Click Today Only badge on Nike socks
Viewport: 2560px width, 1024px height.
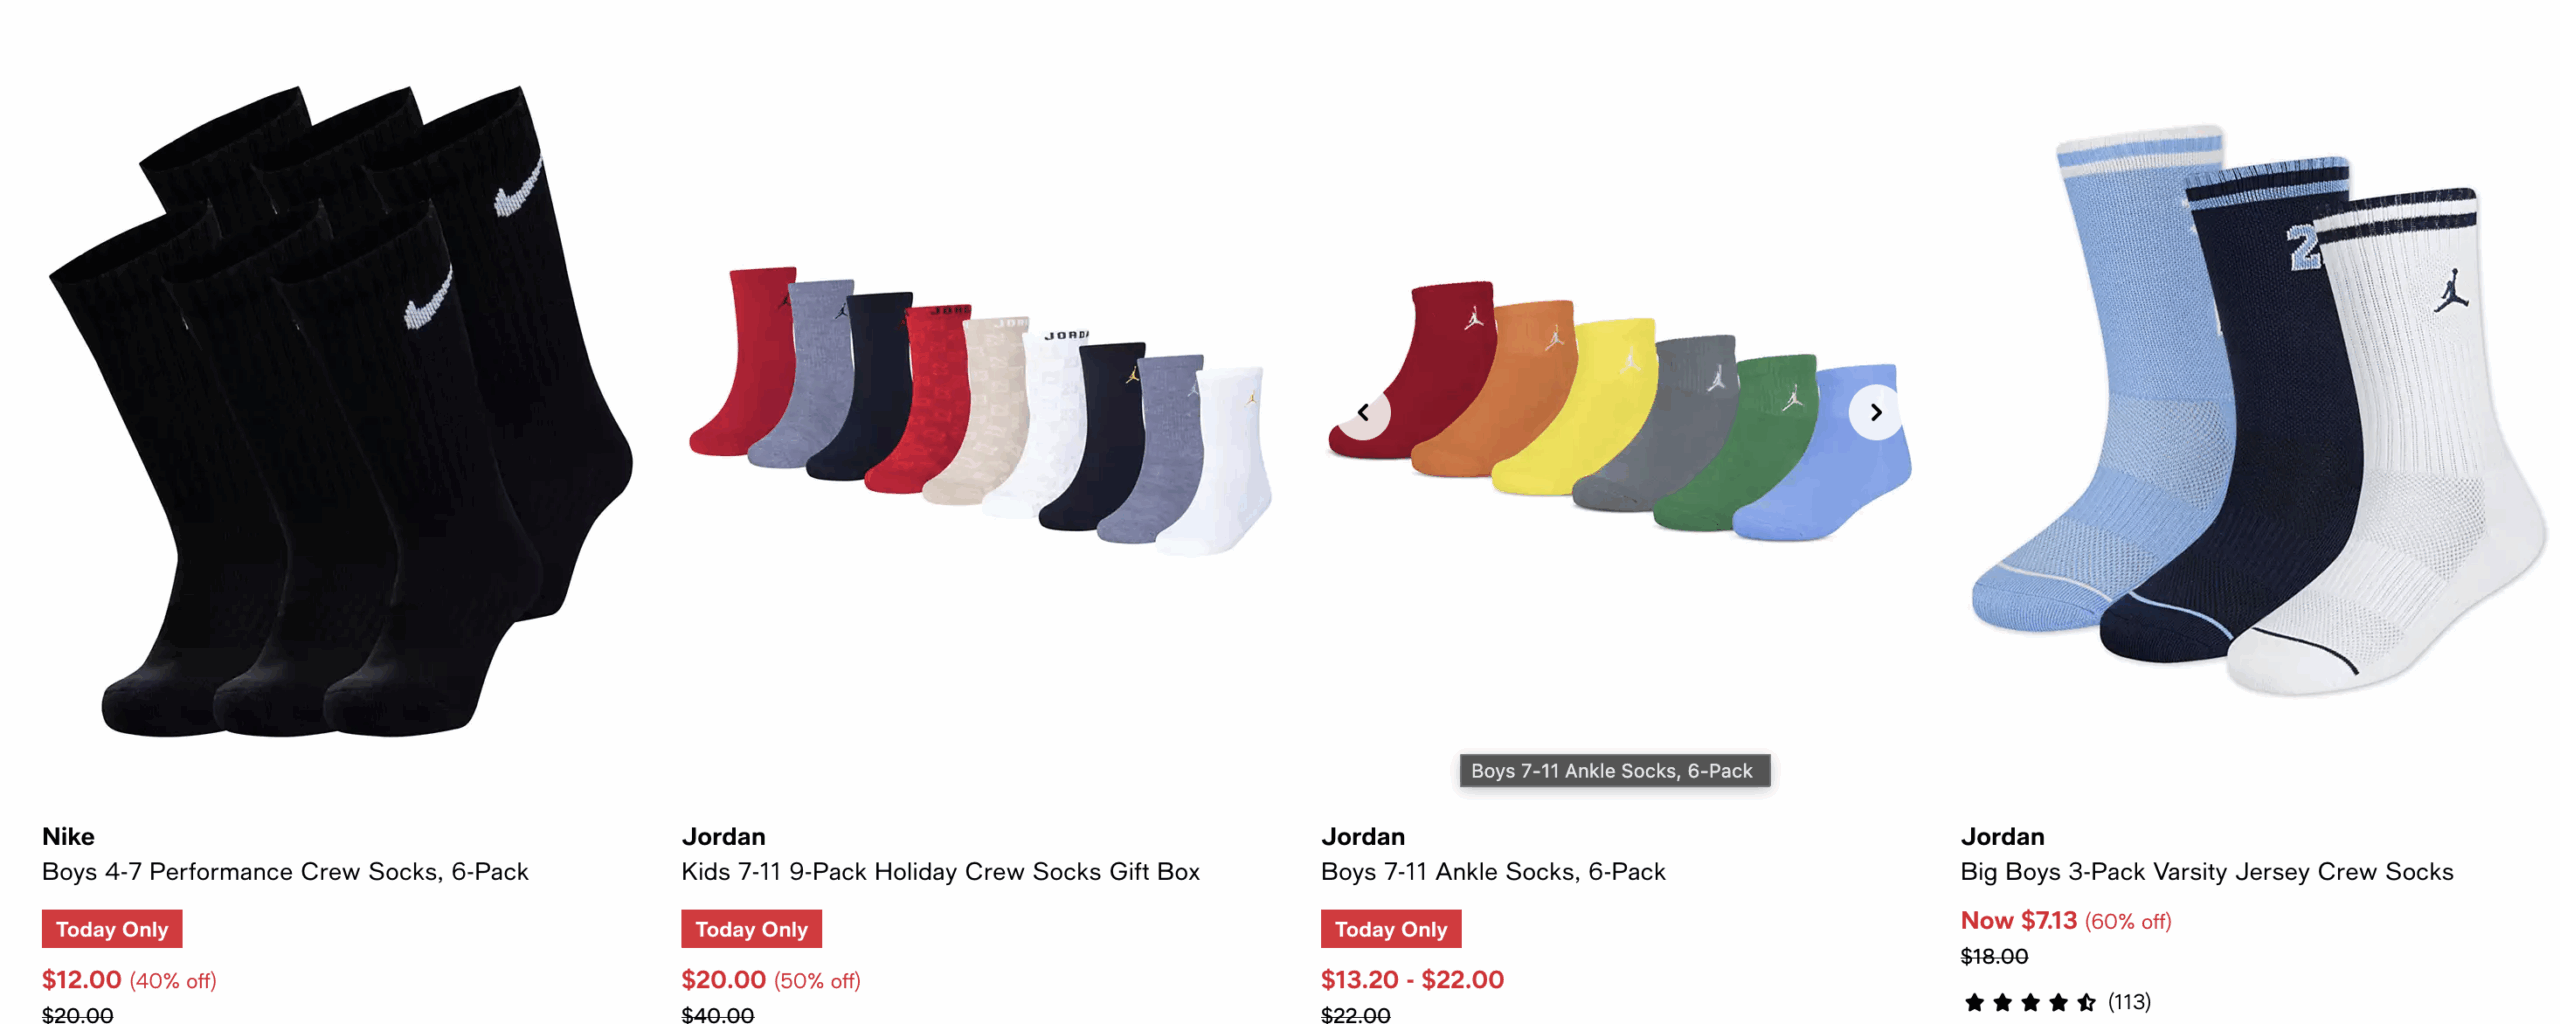coord(112,928)
